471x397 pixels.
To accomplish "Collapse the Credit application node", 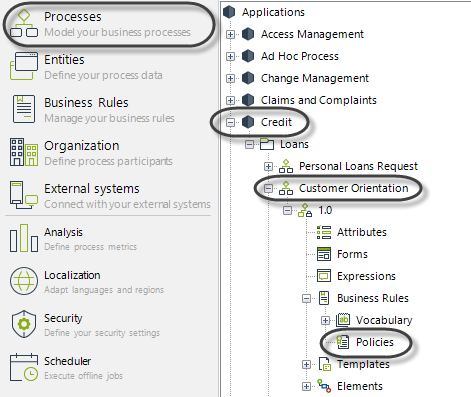I will tap(230, 122).
